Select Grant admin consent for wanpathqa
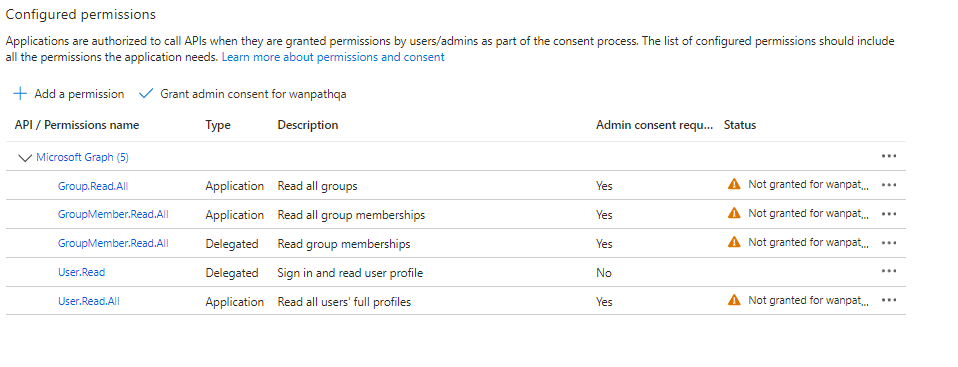 (x=243, y=94)
